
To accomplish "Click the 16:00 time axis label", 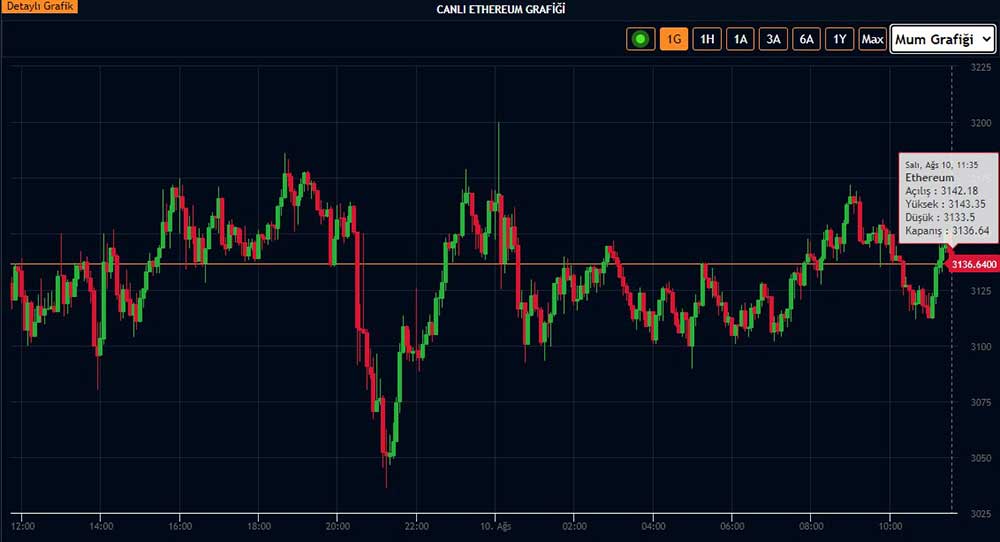I will (180, 527).
